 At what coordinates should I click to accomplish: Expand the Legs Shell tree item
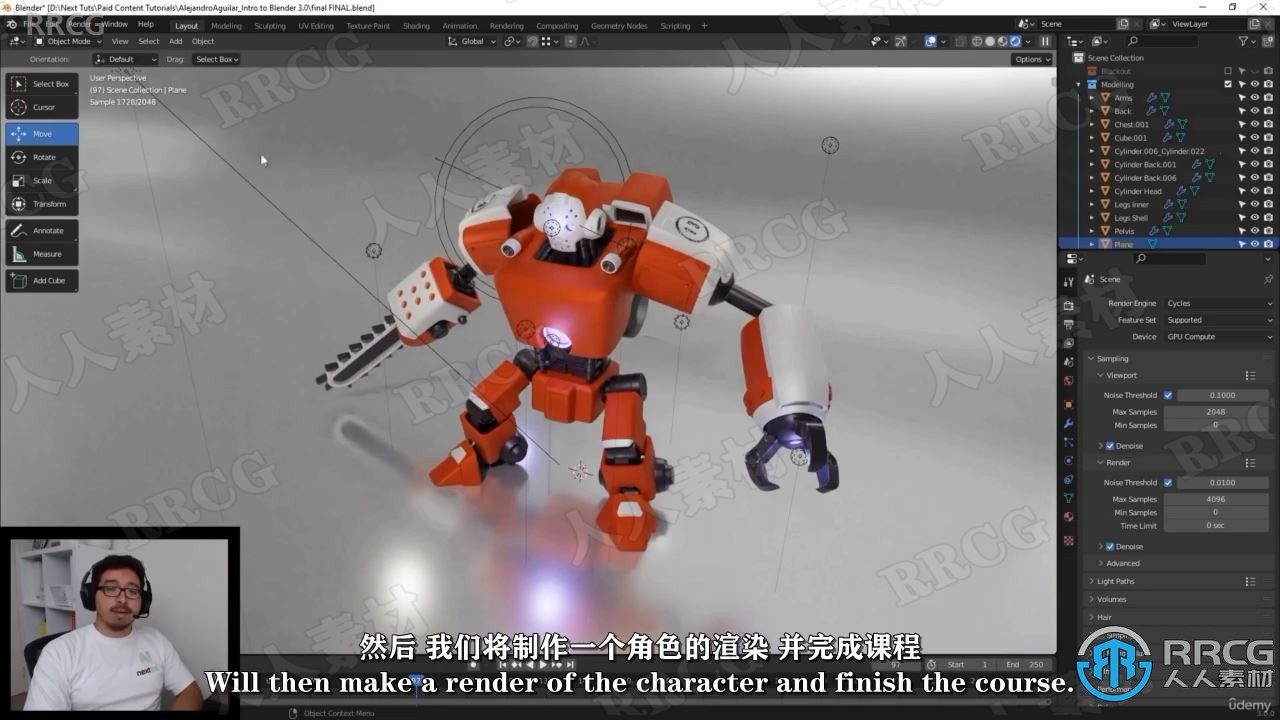pyautogui.click(x=1092, y=218)
